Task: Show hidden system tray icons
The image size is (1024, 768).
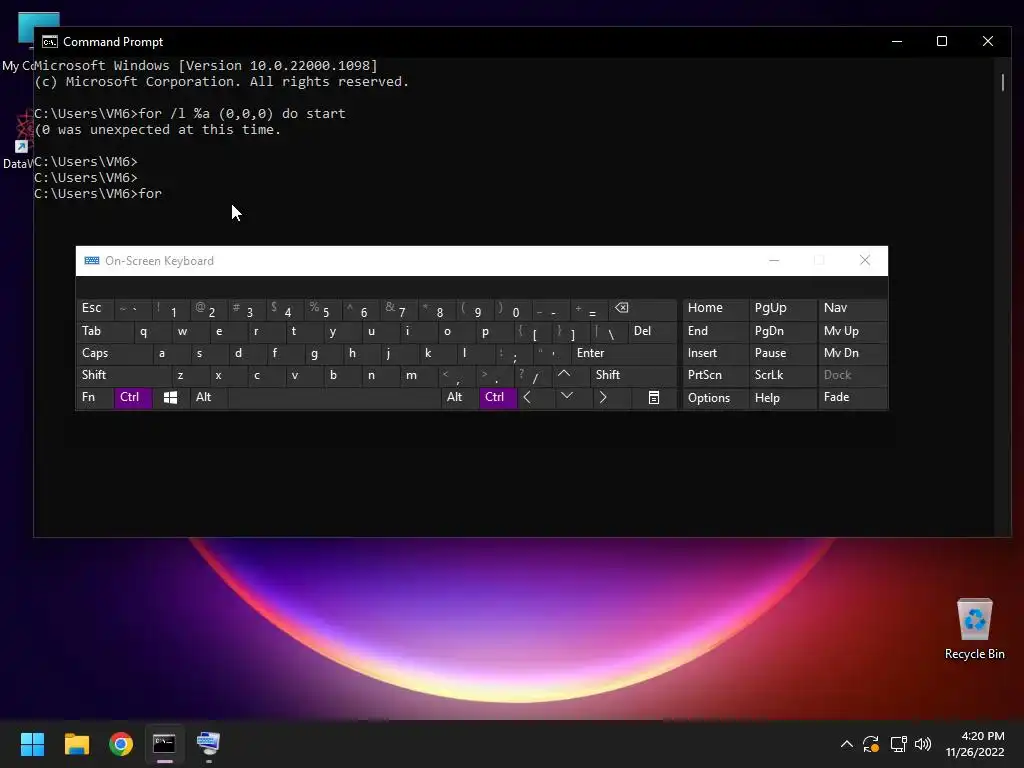Action: [846, 744]
